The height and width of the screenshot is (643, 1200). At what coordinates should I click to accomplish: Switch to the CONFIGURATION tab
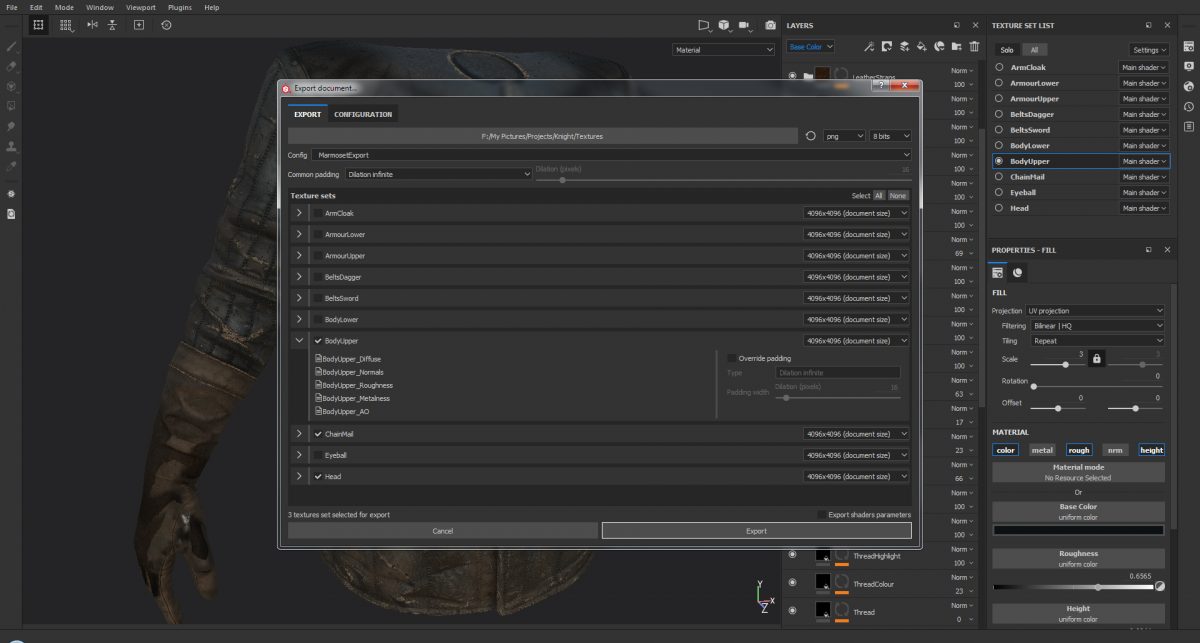tap(363, 114)
